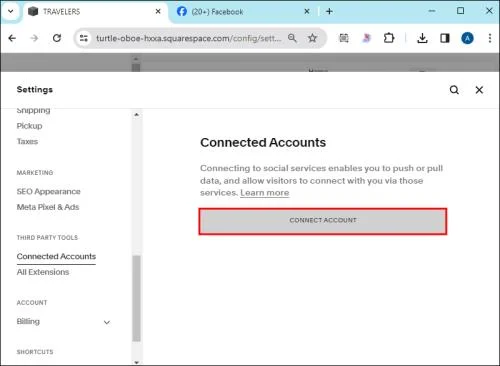Open Chrome three-dot menu
This screenshot has height=366, width=500.
pos(490,38)
